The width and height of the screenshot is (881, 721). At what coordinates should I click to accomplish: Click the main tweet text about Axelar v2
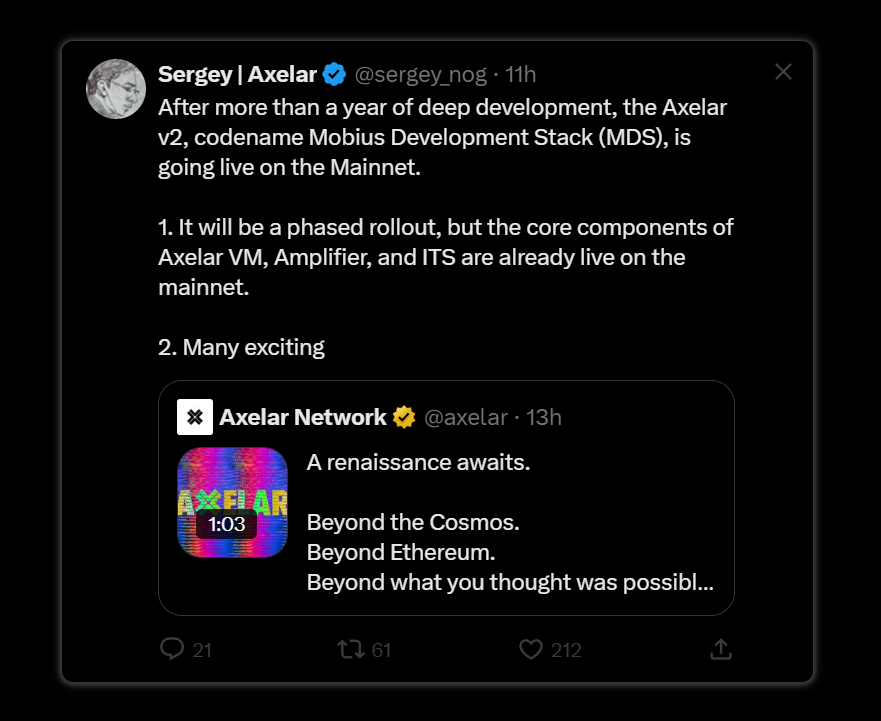pyautogui.click(x=442, y=137)
